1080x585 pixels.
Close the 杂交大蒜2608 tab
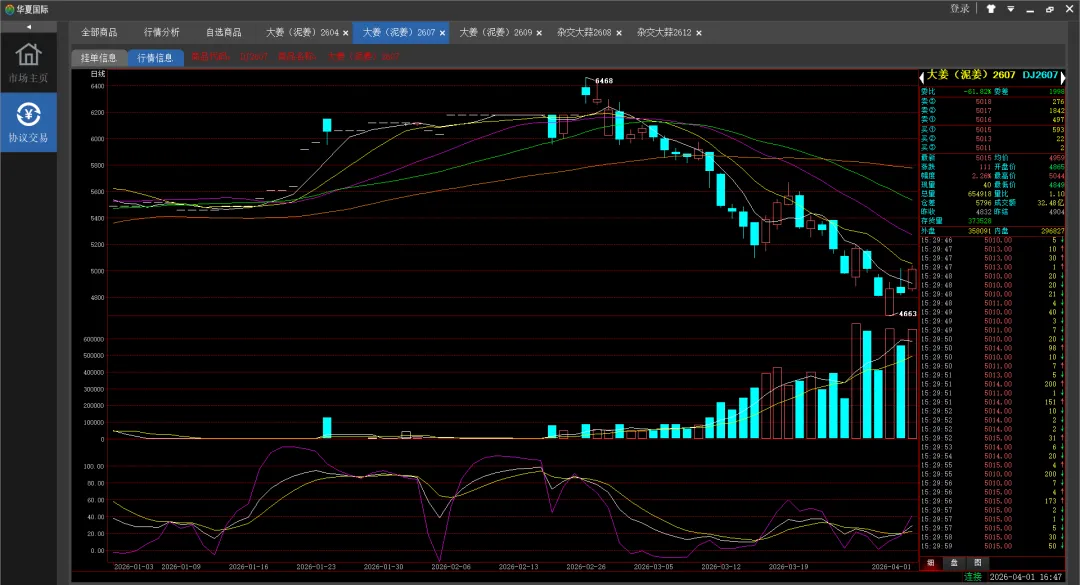[619, 33]
